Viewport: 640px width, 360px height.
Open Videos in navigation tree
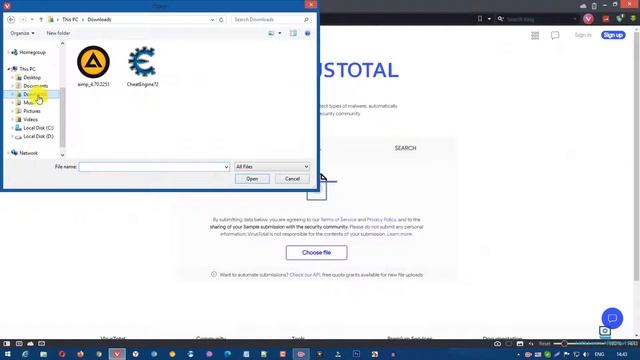(30, 120)
